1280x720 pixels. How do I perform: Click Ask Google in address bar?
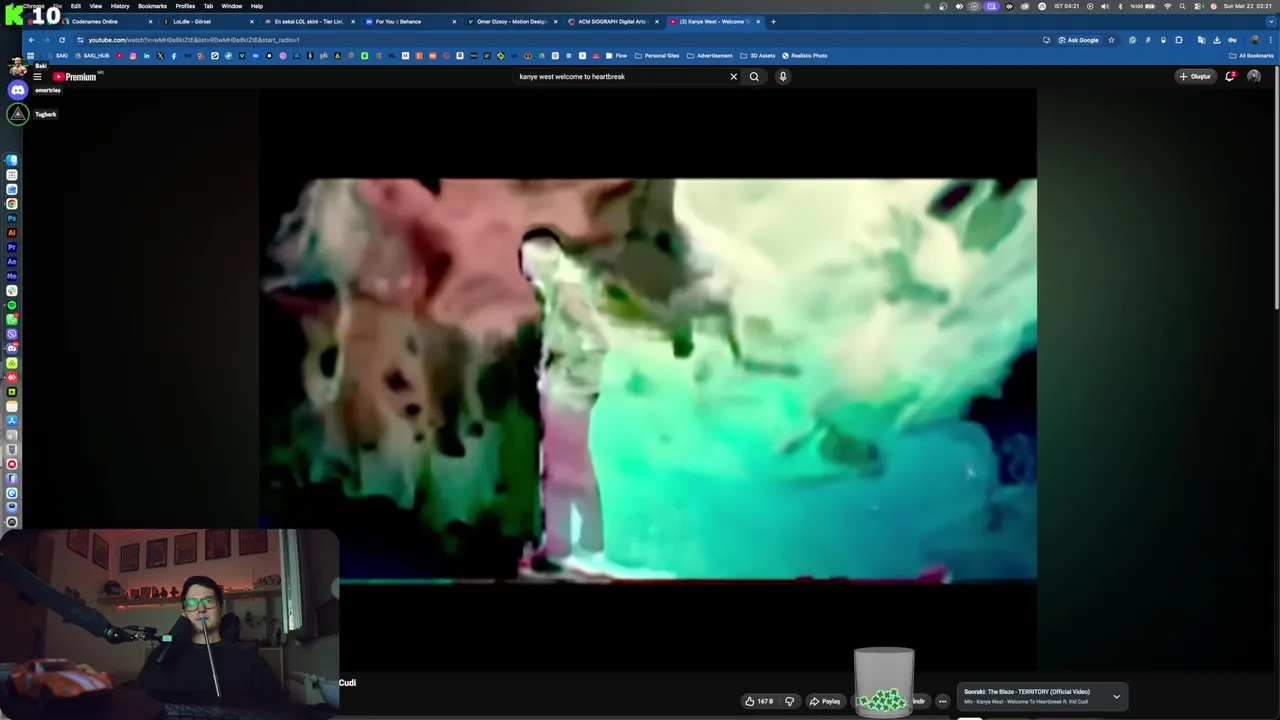pyautogui.click(x=1078, y=40)
